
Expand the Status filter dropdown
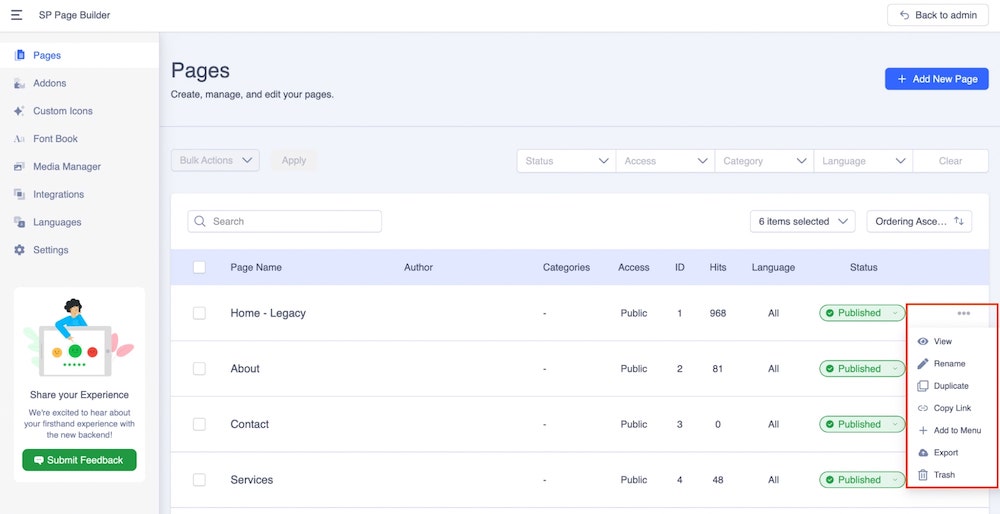click(566, 161)
